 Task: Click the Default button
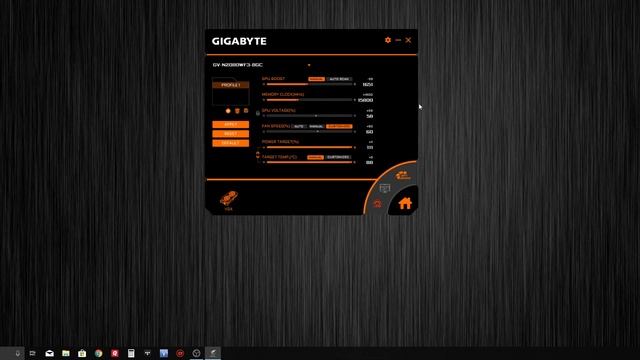pos(231,143)
